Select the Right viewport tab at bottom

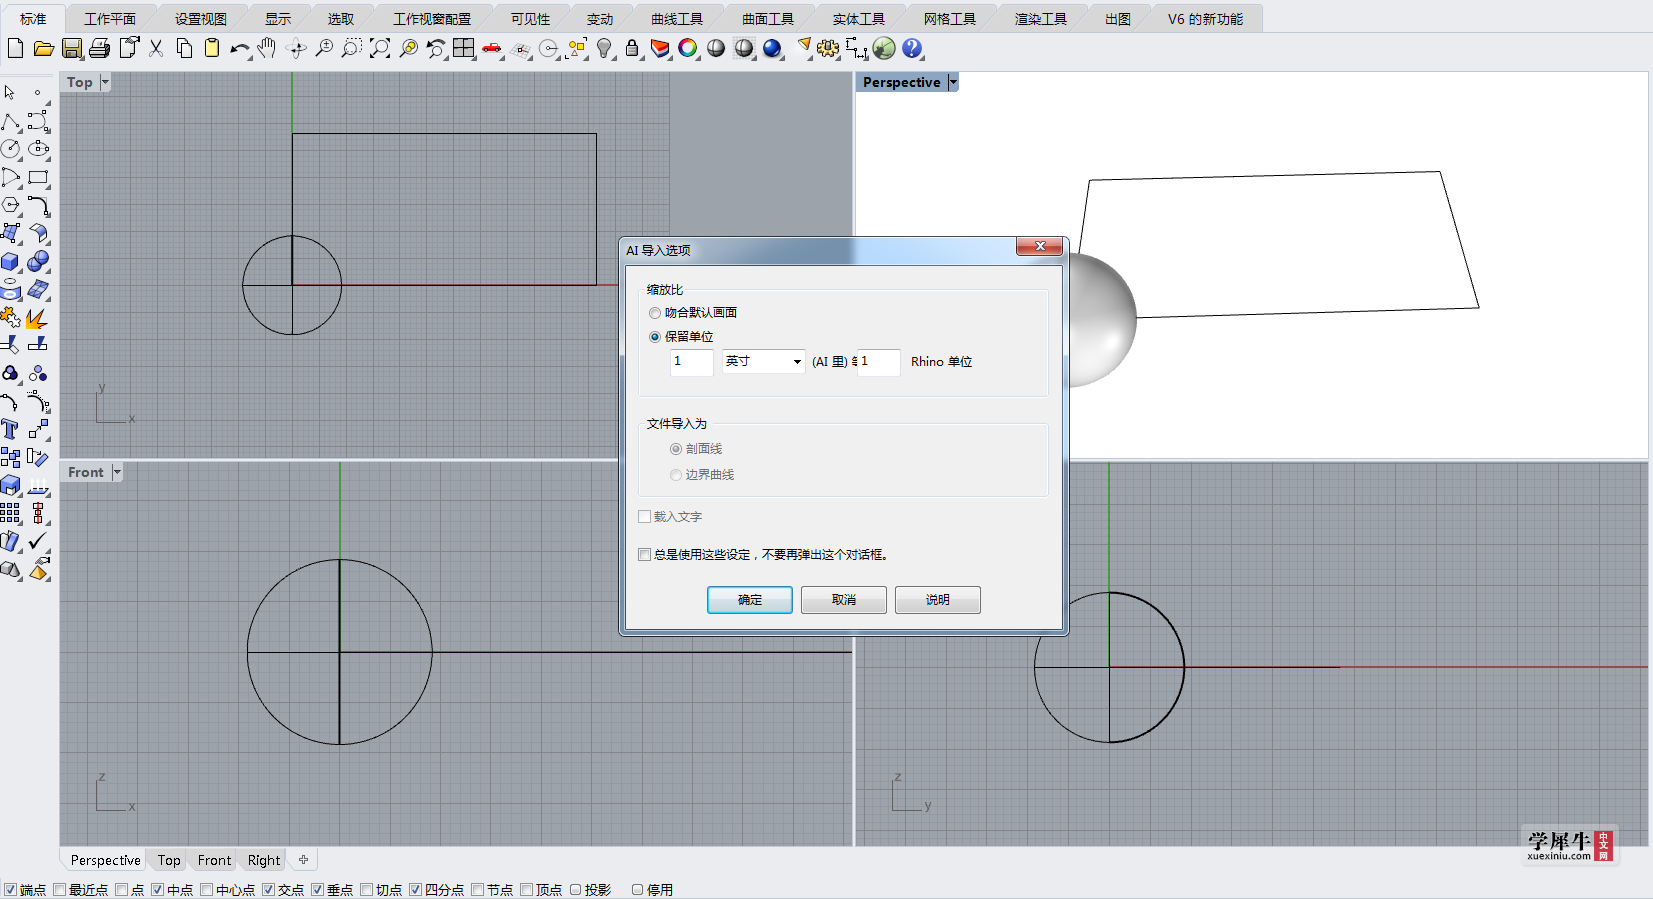pos(264,860)
